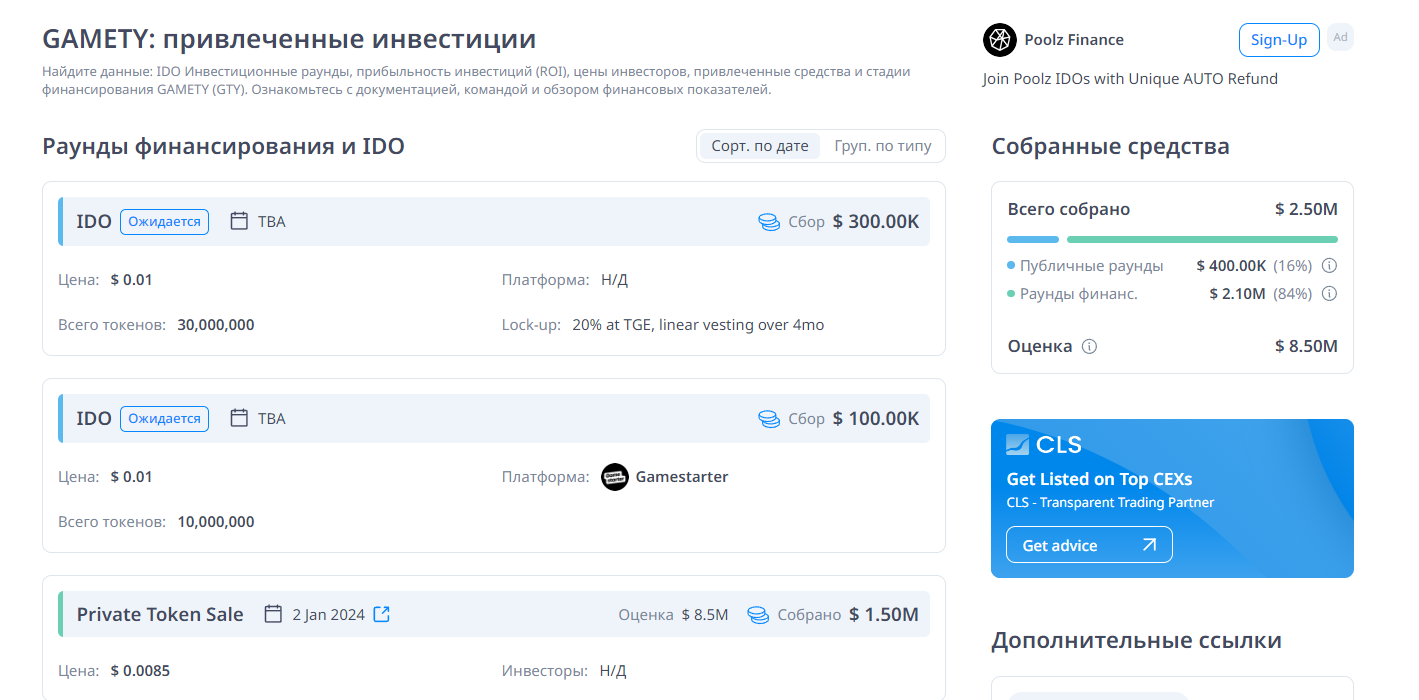Click the Get advice button

pos(1089,545)
